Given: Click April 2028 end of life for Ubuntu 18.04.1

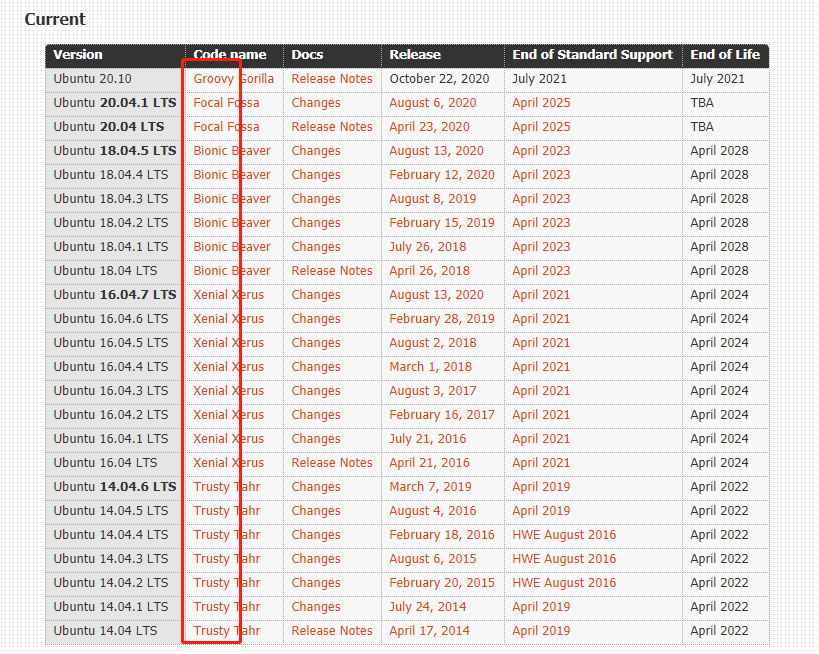Looking at the screenshot, I should pyautogui.click(x=719, y=247).
